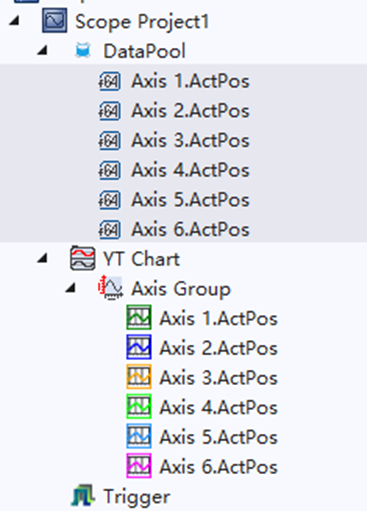Open the Trigger tree item
Viewport: 367px width, 511px height.
pyautogui.click(x=137, y=496)
